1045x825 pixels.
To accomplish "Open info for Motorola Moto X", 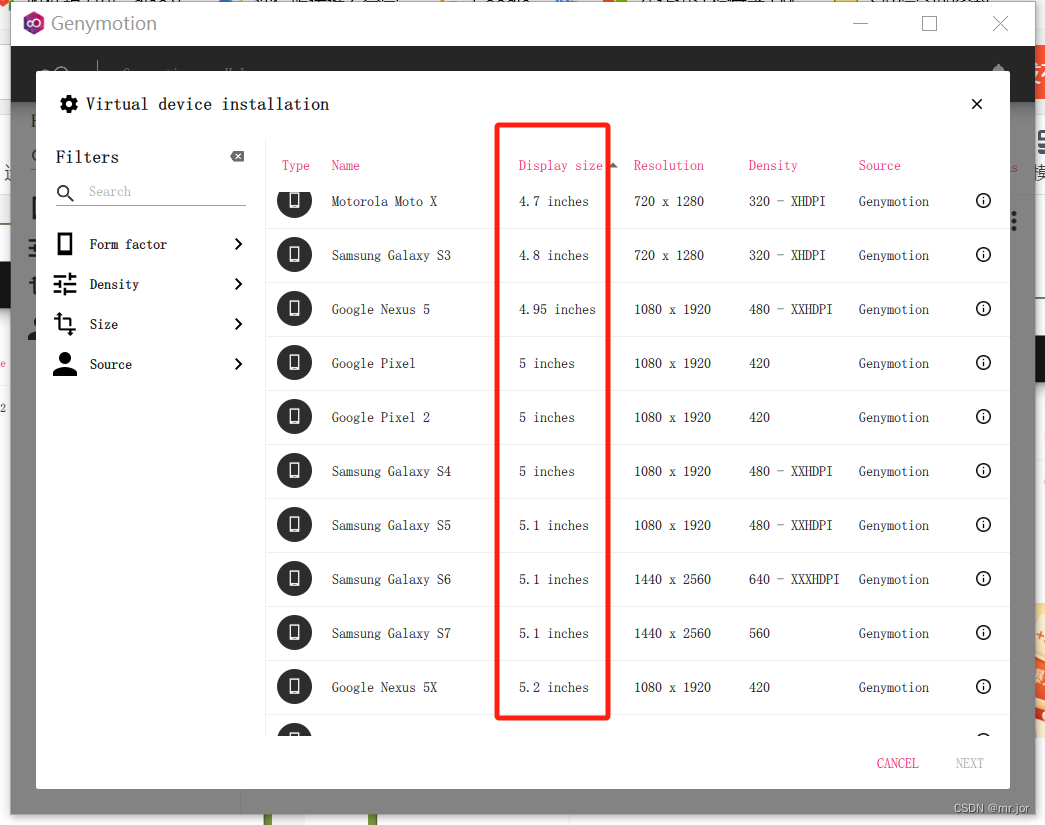I will click(x=983, y=201).
